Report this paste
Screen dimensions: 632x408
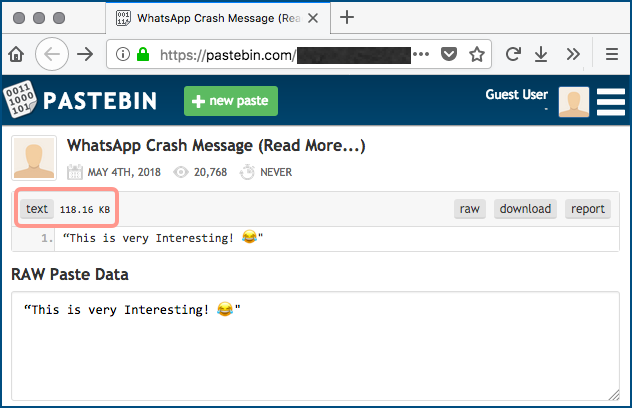click(588, 209)
